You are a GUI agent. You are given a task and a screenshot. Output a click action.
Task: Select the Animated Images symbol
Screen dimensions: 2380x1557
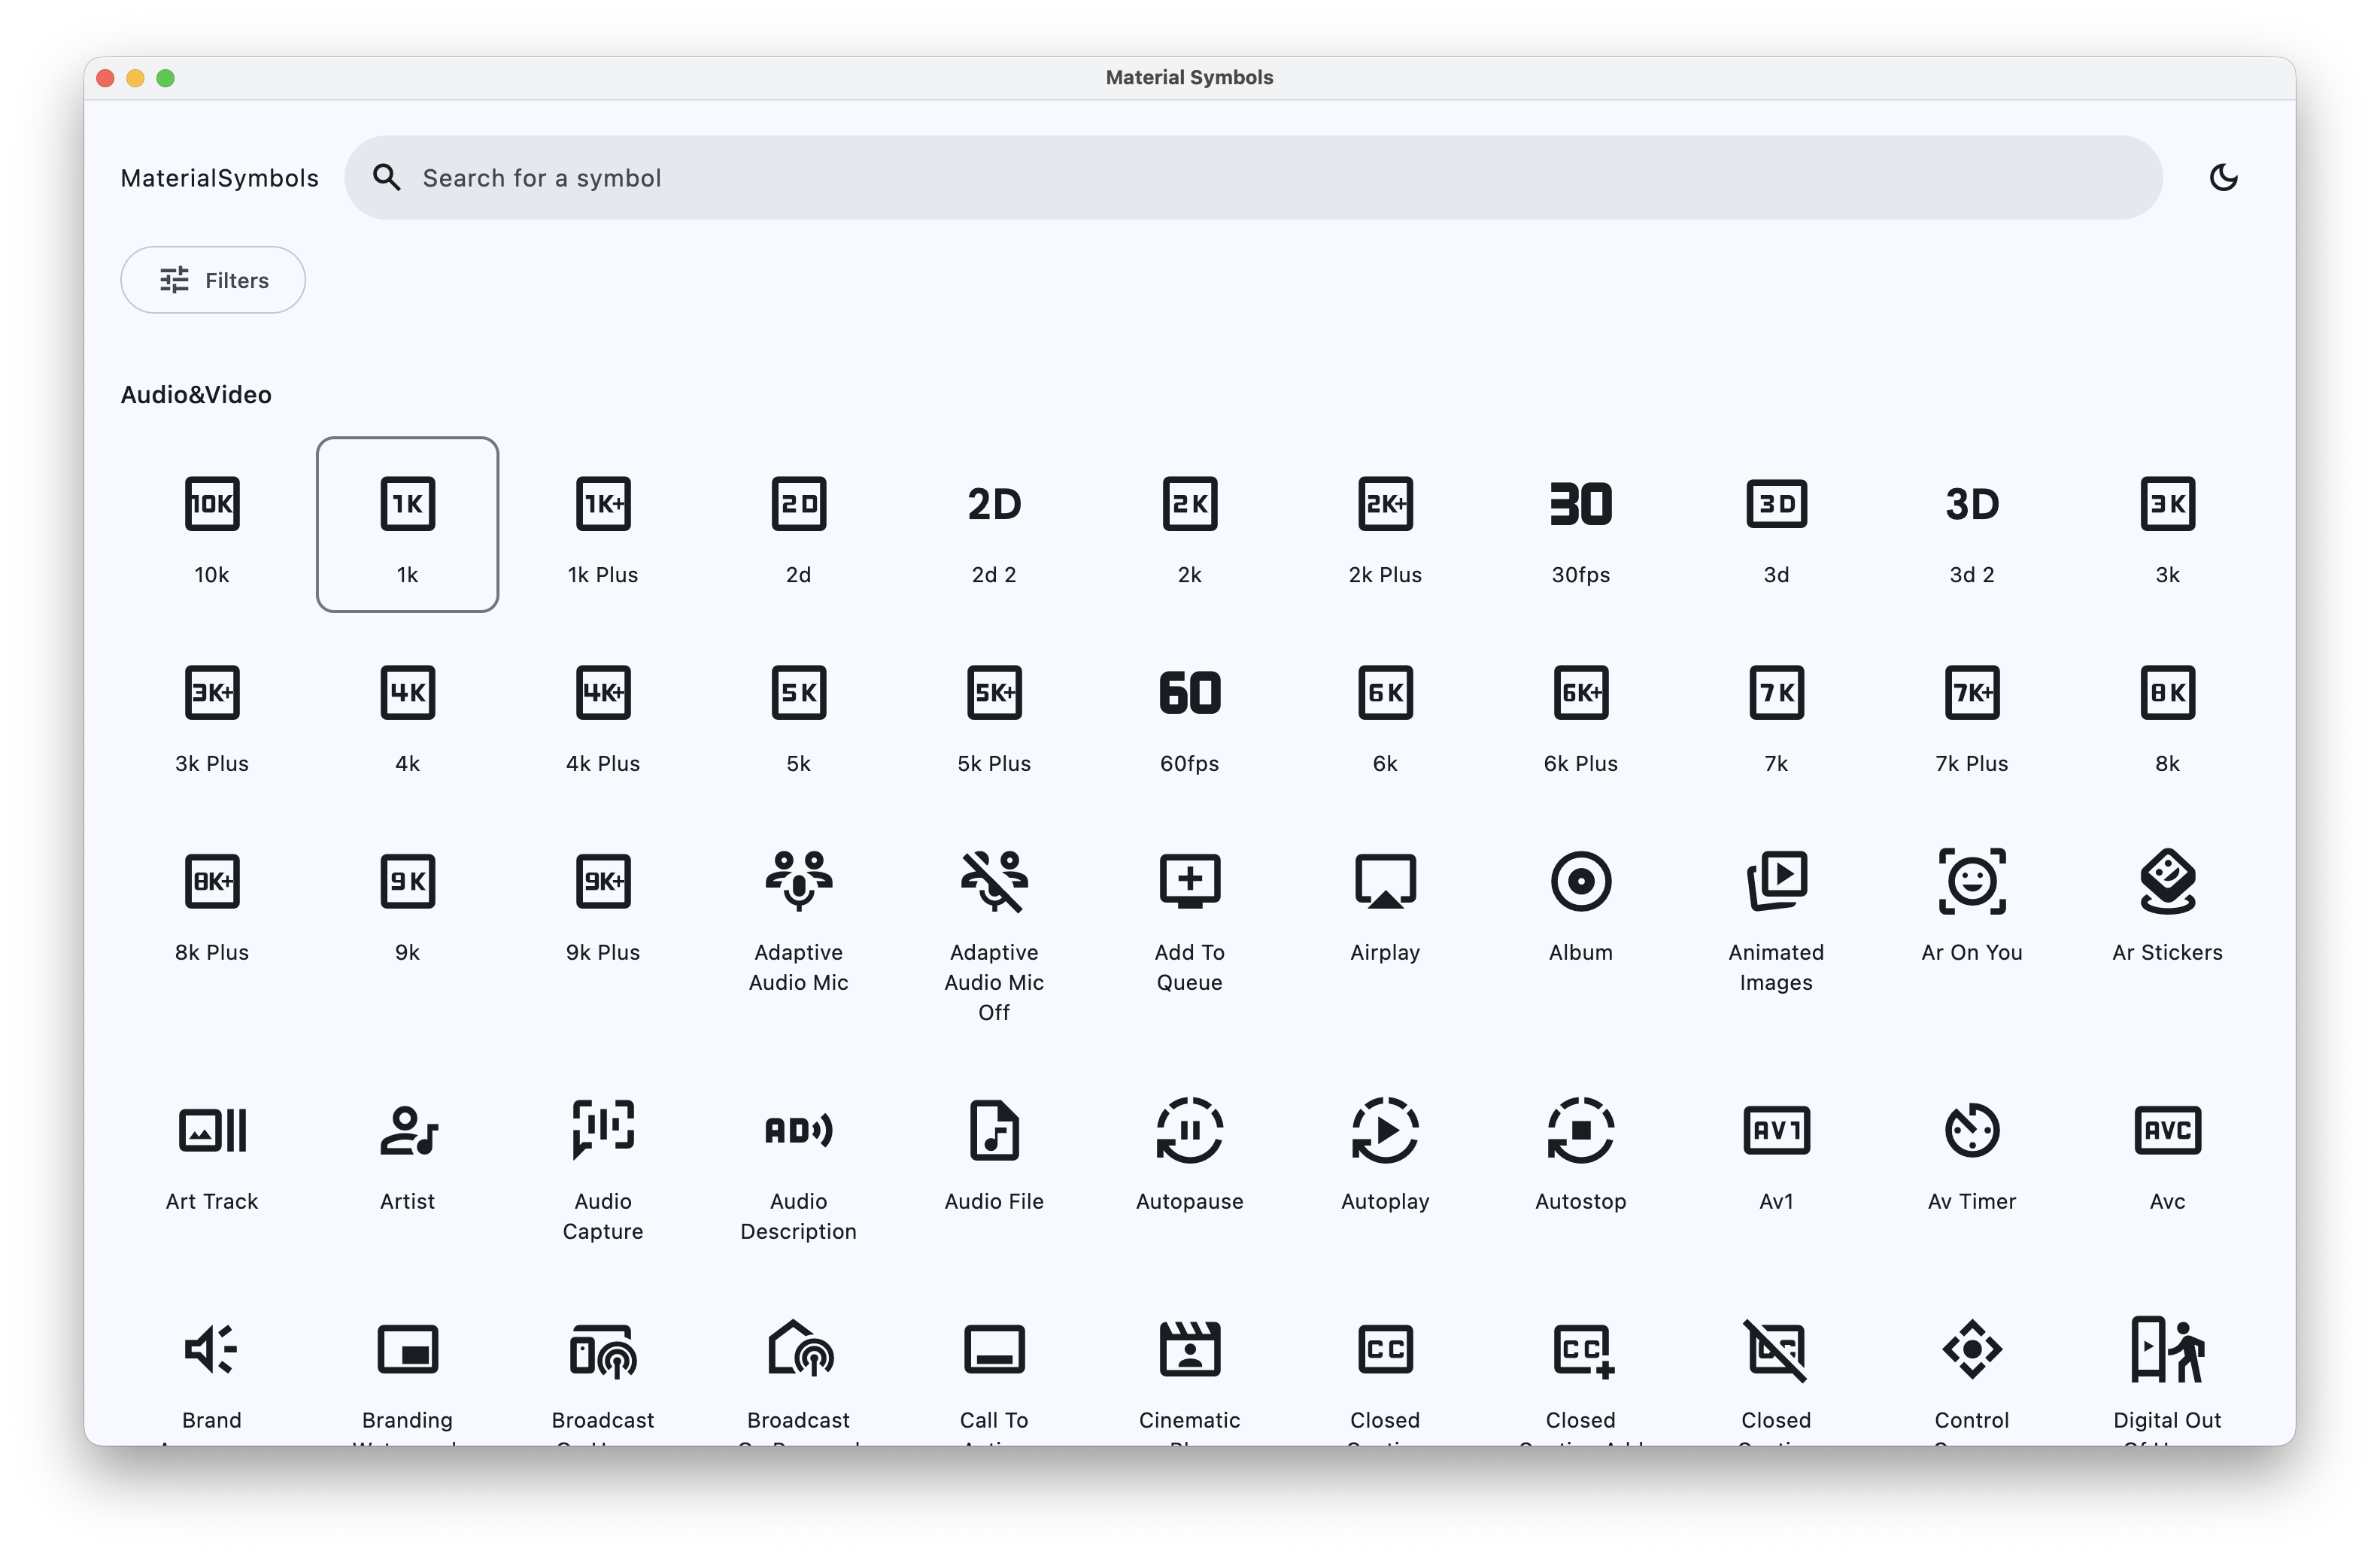click(x=1776, y=881)
